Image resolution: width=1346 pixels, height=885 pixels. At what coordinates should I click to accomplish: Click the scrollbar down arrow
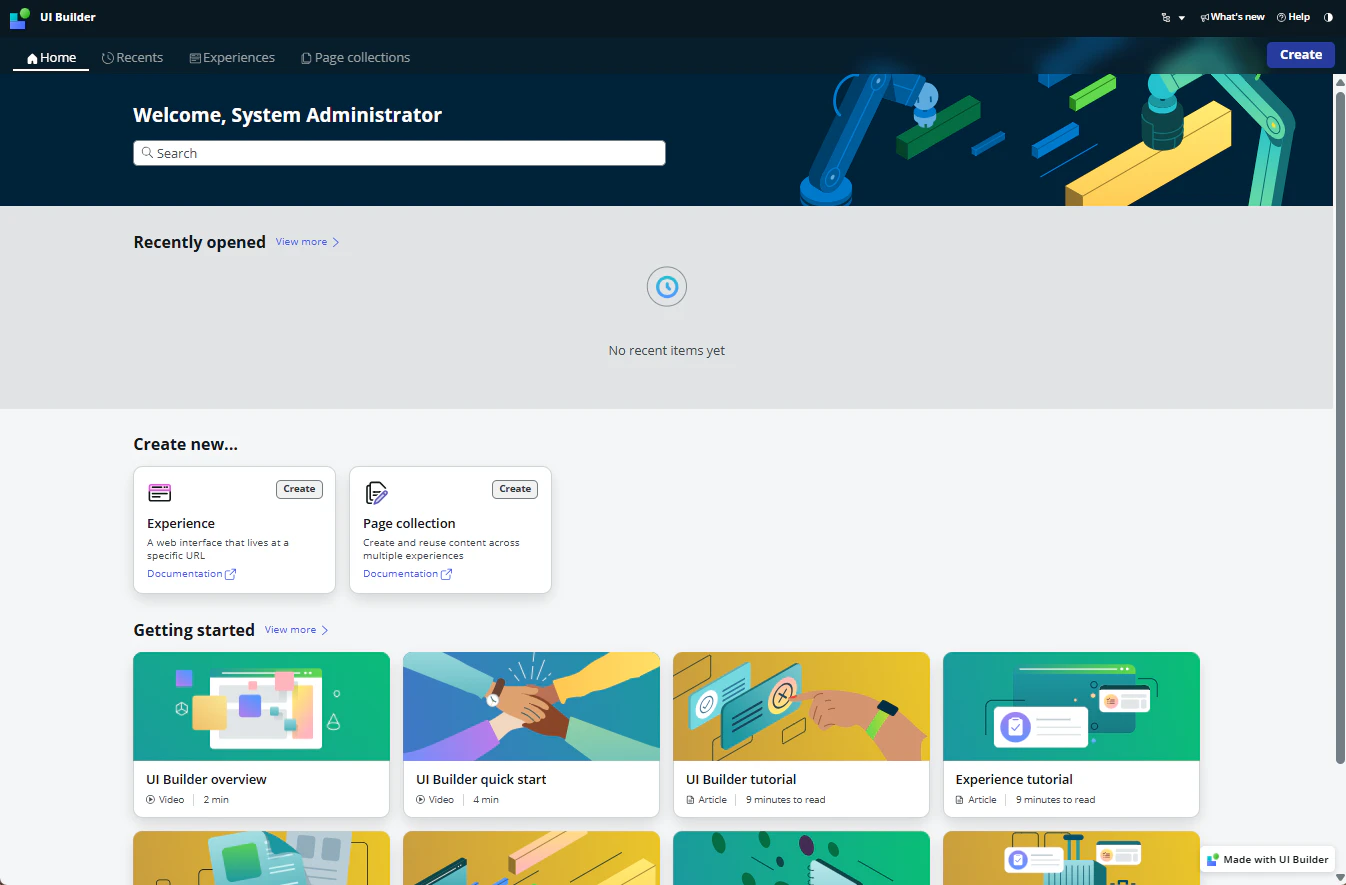pyautogui.click(x=1340, y=878)
